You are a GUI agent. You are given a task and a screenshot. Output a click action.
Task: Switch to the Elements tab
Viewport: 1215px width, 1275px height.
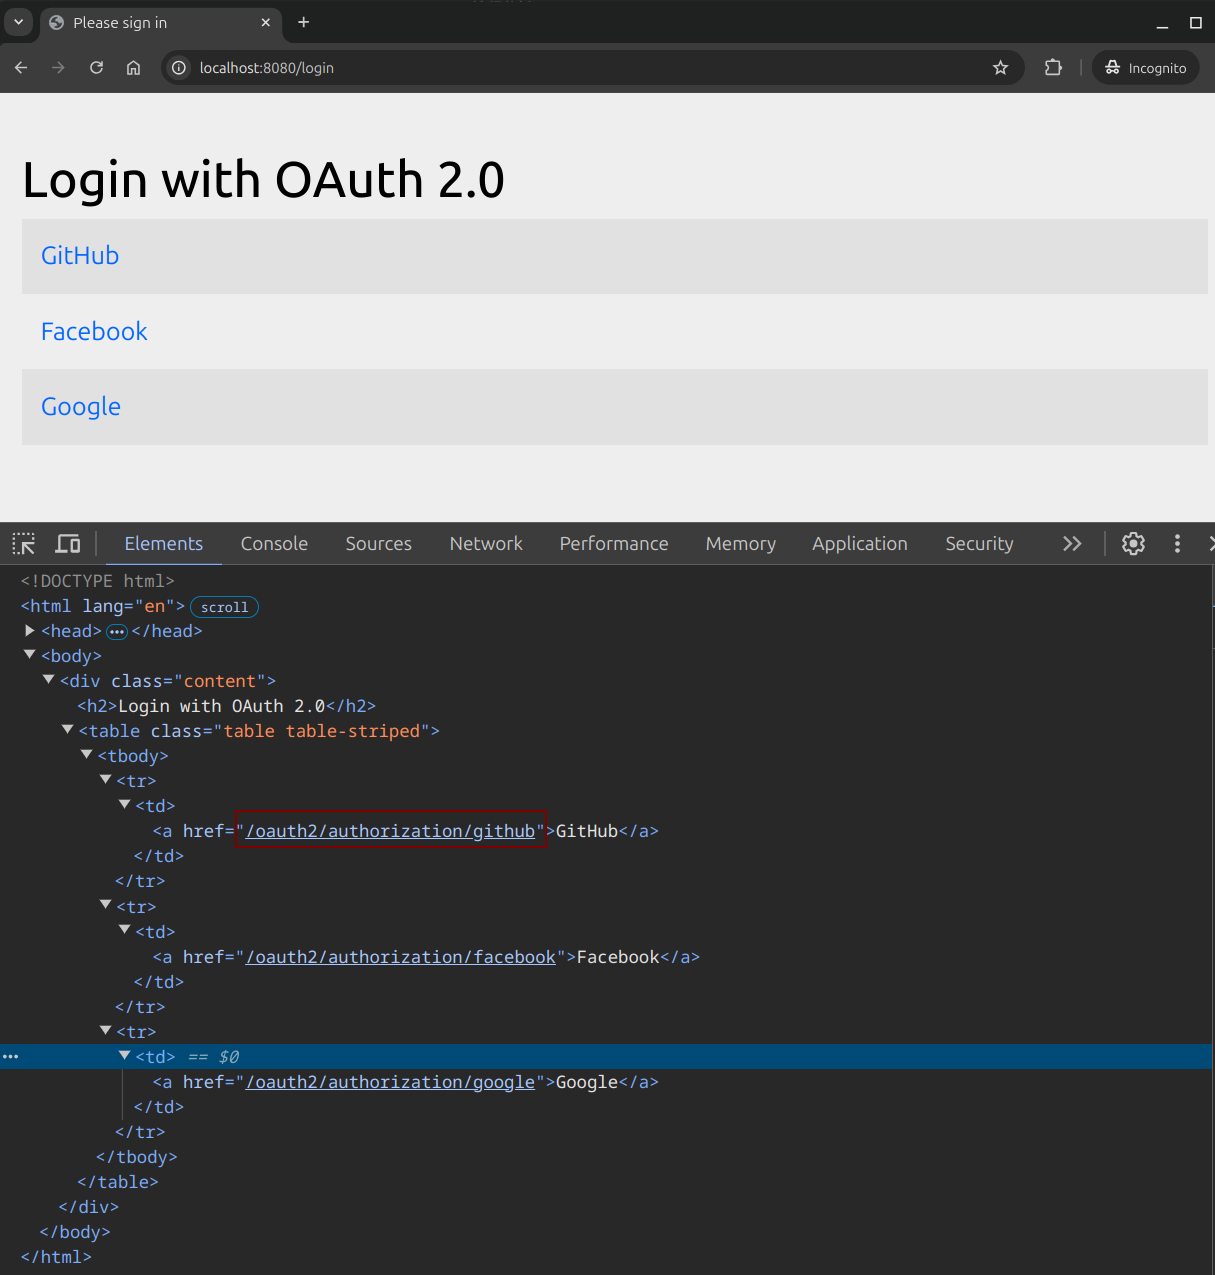click(164, 544)
